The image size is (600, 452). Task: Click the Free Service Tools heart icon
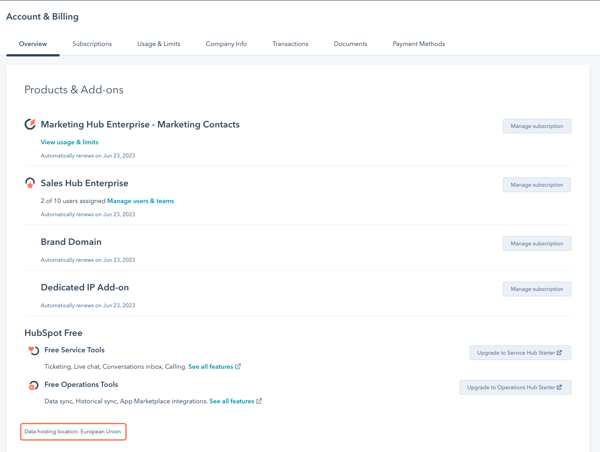(x=33, y=350)
